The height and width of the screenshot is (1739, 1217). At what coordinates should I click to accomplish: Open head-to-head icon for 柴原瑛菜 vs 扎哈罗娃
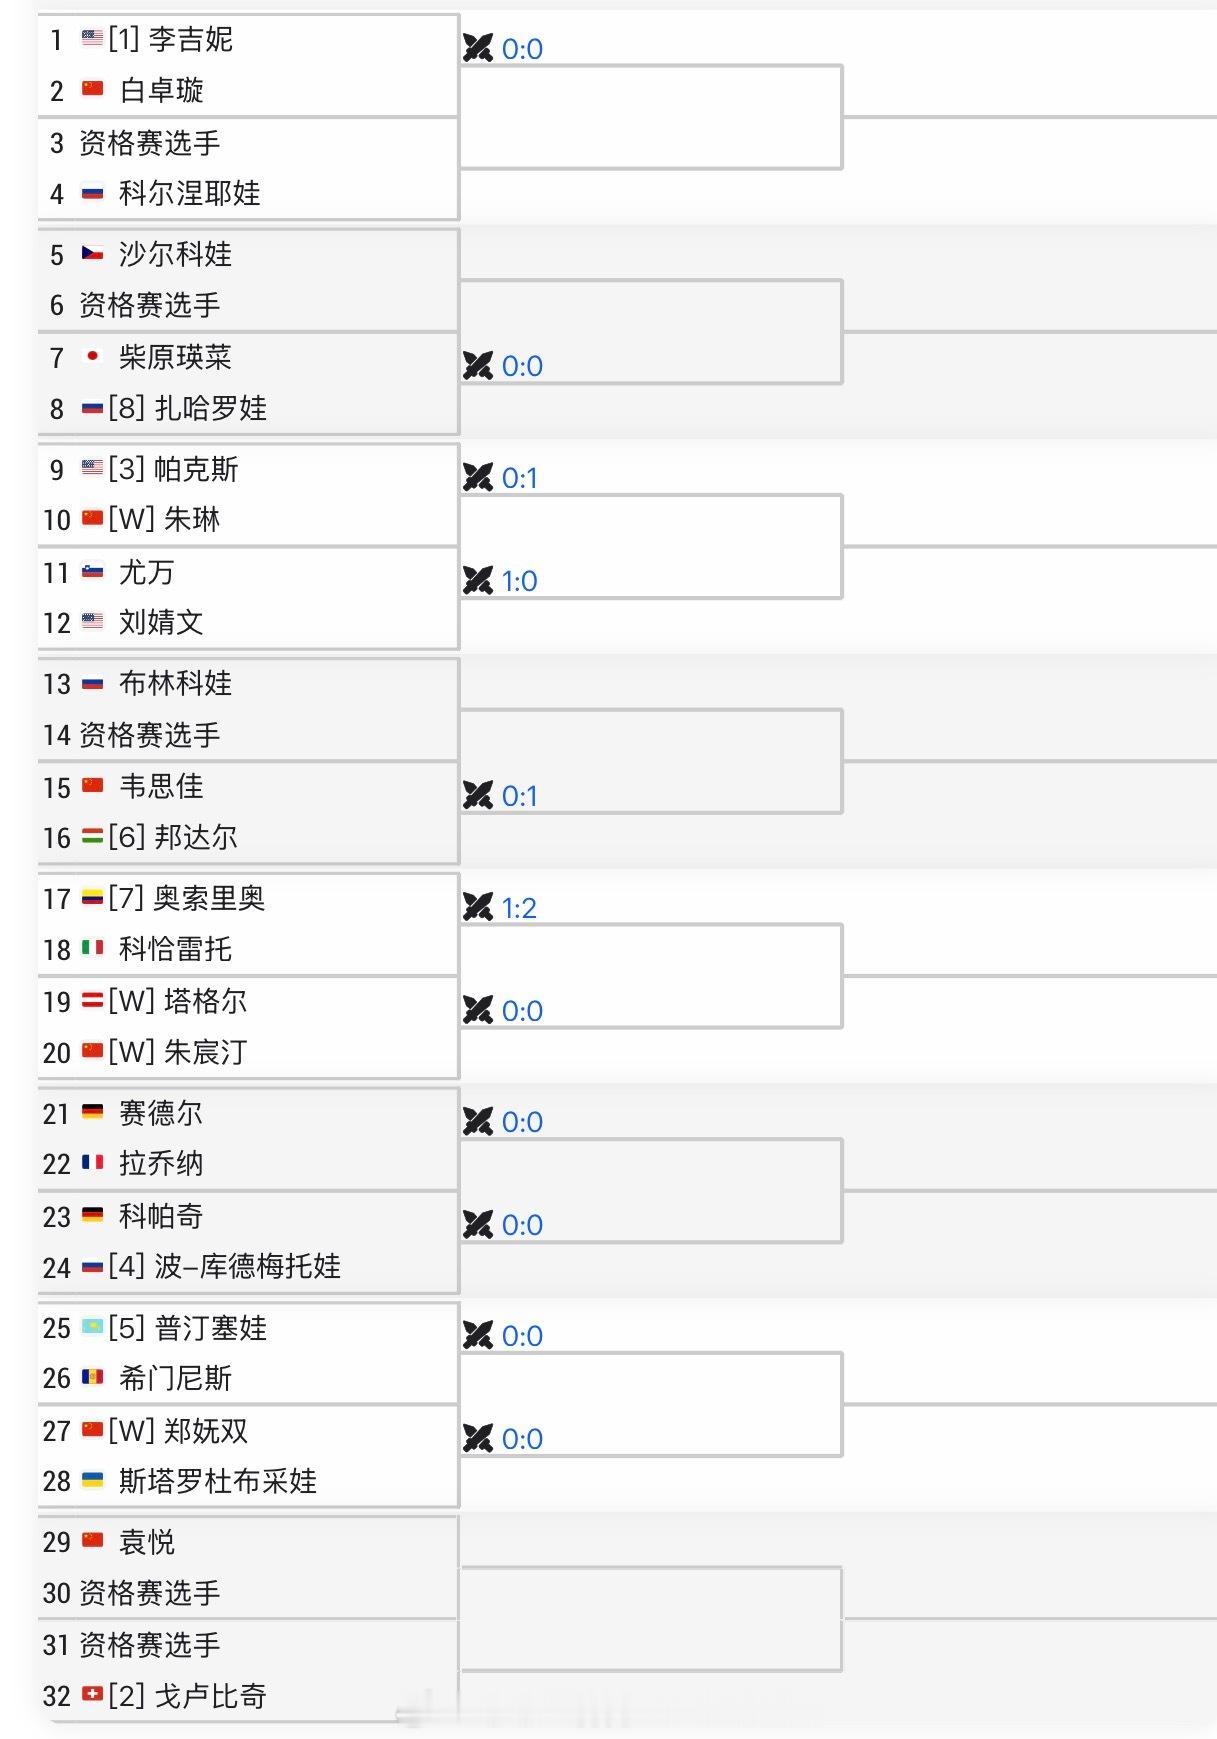(478, 366)
